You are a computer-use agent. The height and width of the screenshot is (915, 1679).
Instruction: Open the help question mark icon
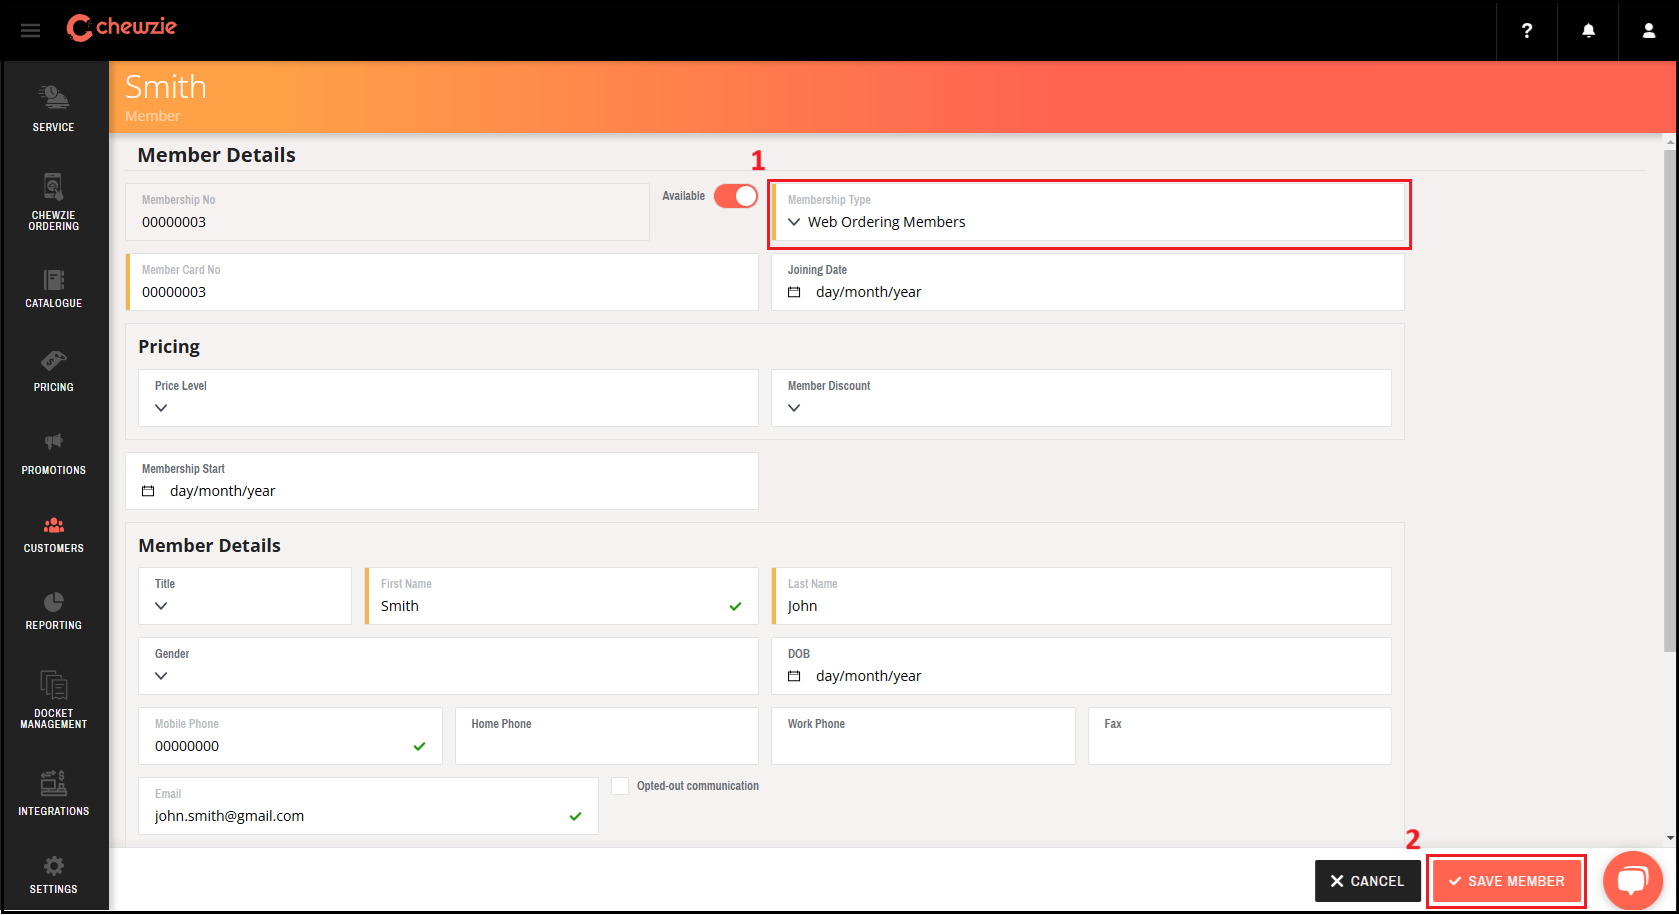pyautogui.click(x=1527, y=31)
